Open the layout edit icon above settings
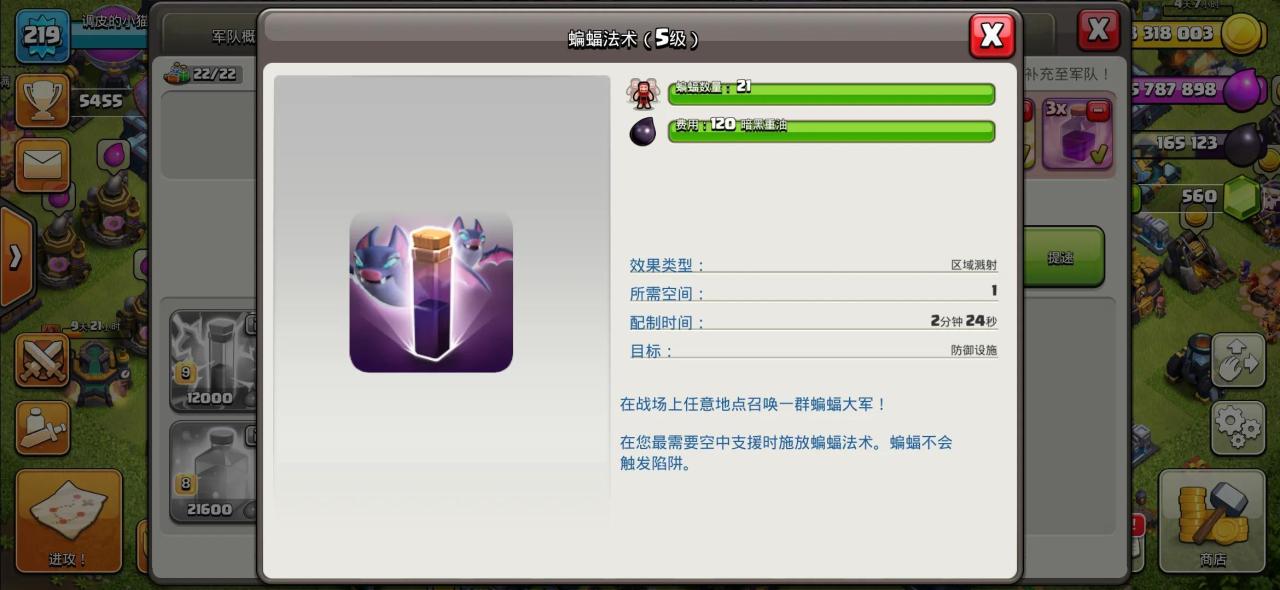Screen dimensions: 1280x590 pyautogui.click(x=1238, y=360)
